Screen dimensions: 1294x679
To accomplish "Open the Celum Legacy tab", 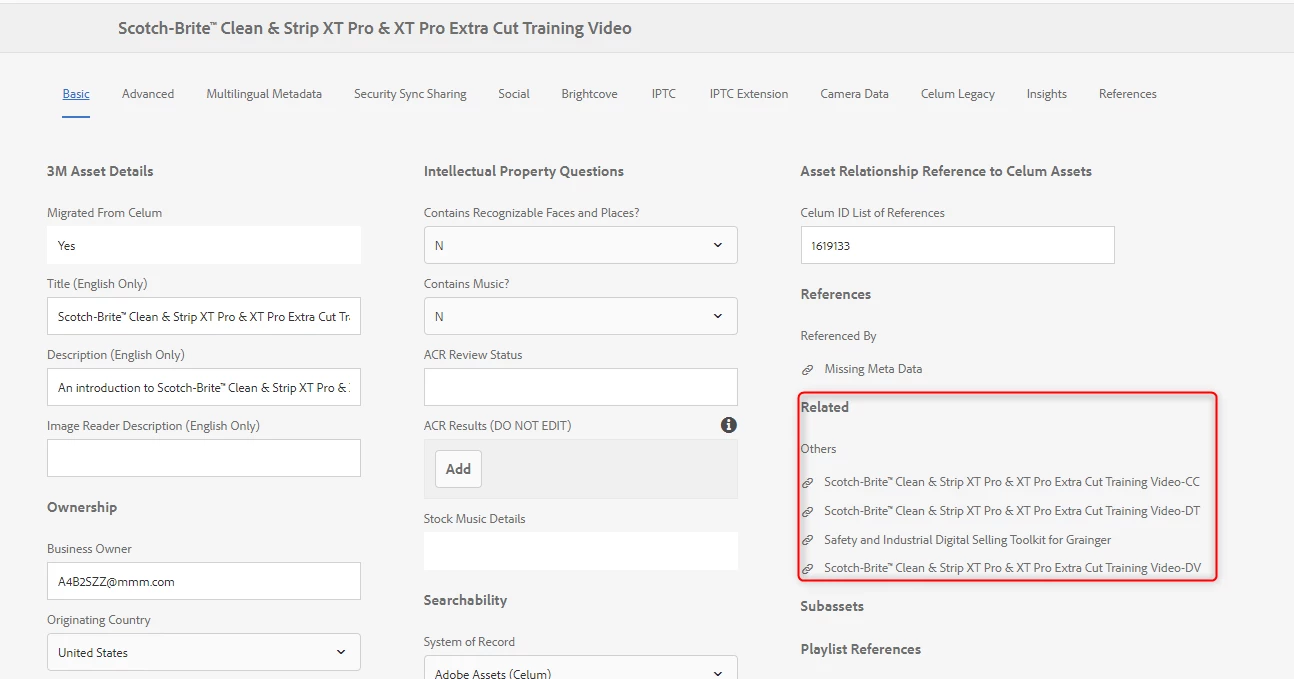I will (958, 94).
